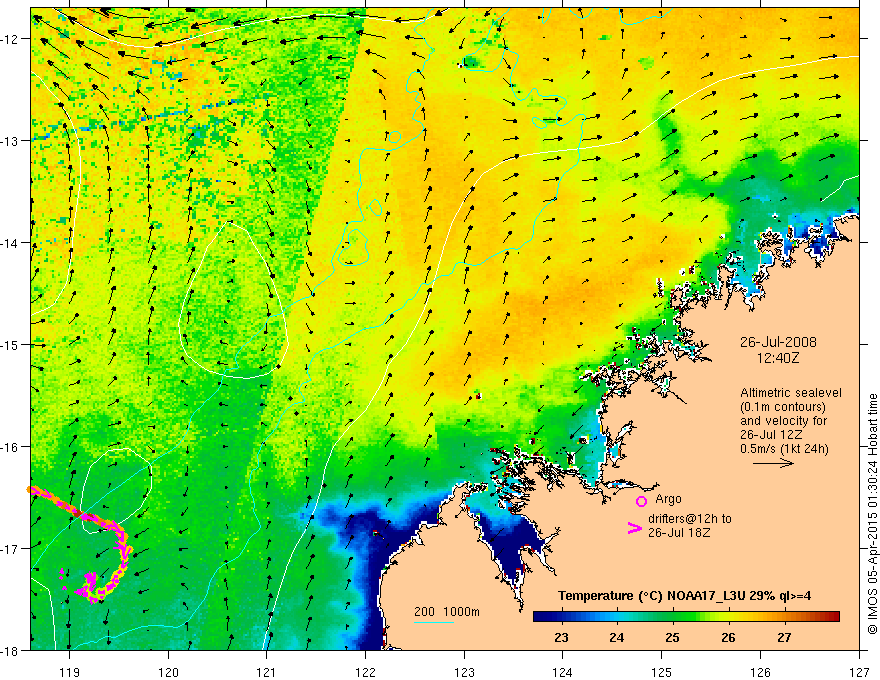
Task: Click latitude axis label -14
Action: (x=11, y=243)
